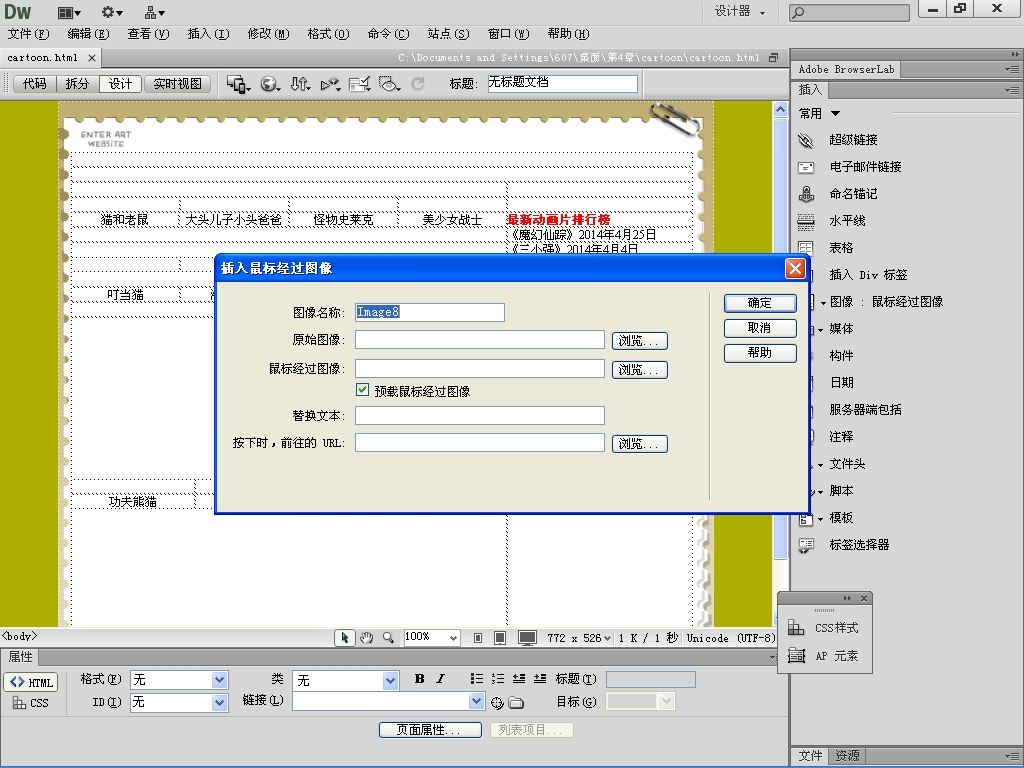The height and width of the screenshot is (768, 1024).
Task: Choose the Select tool arrow in status bar
Action: coord(344,637)
